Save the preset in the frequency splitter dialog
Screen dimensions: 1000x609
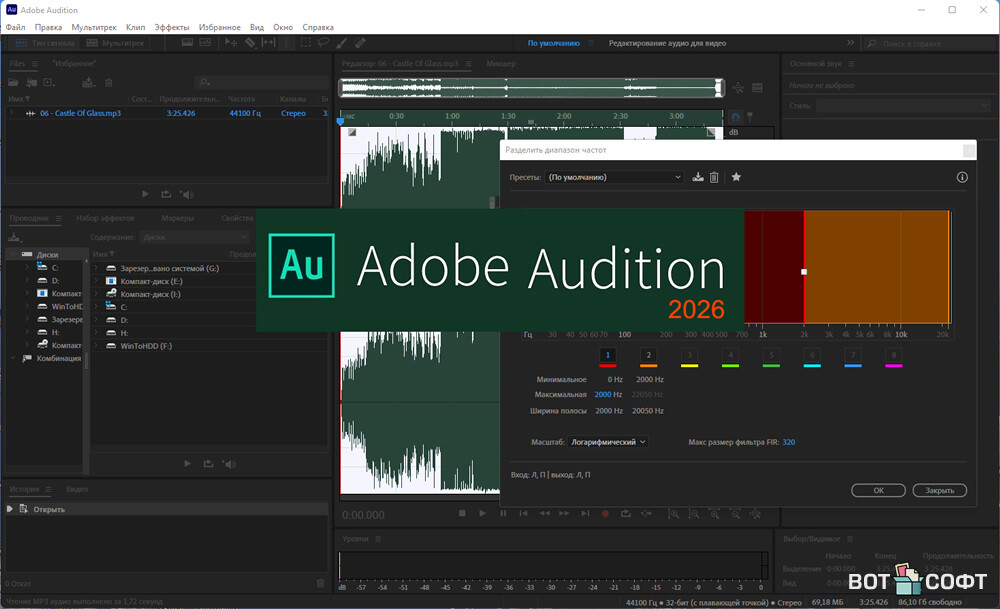[698, 177]
